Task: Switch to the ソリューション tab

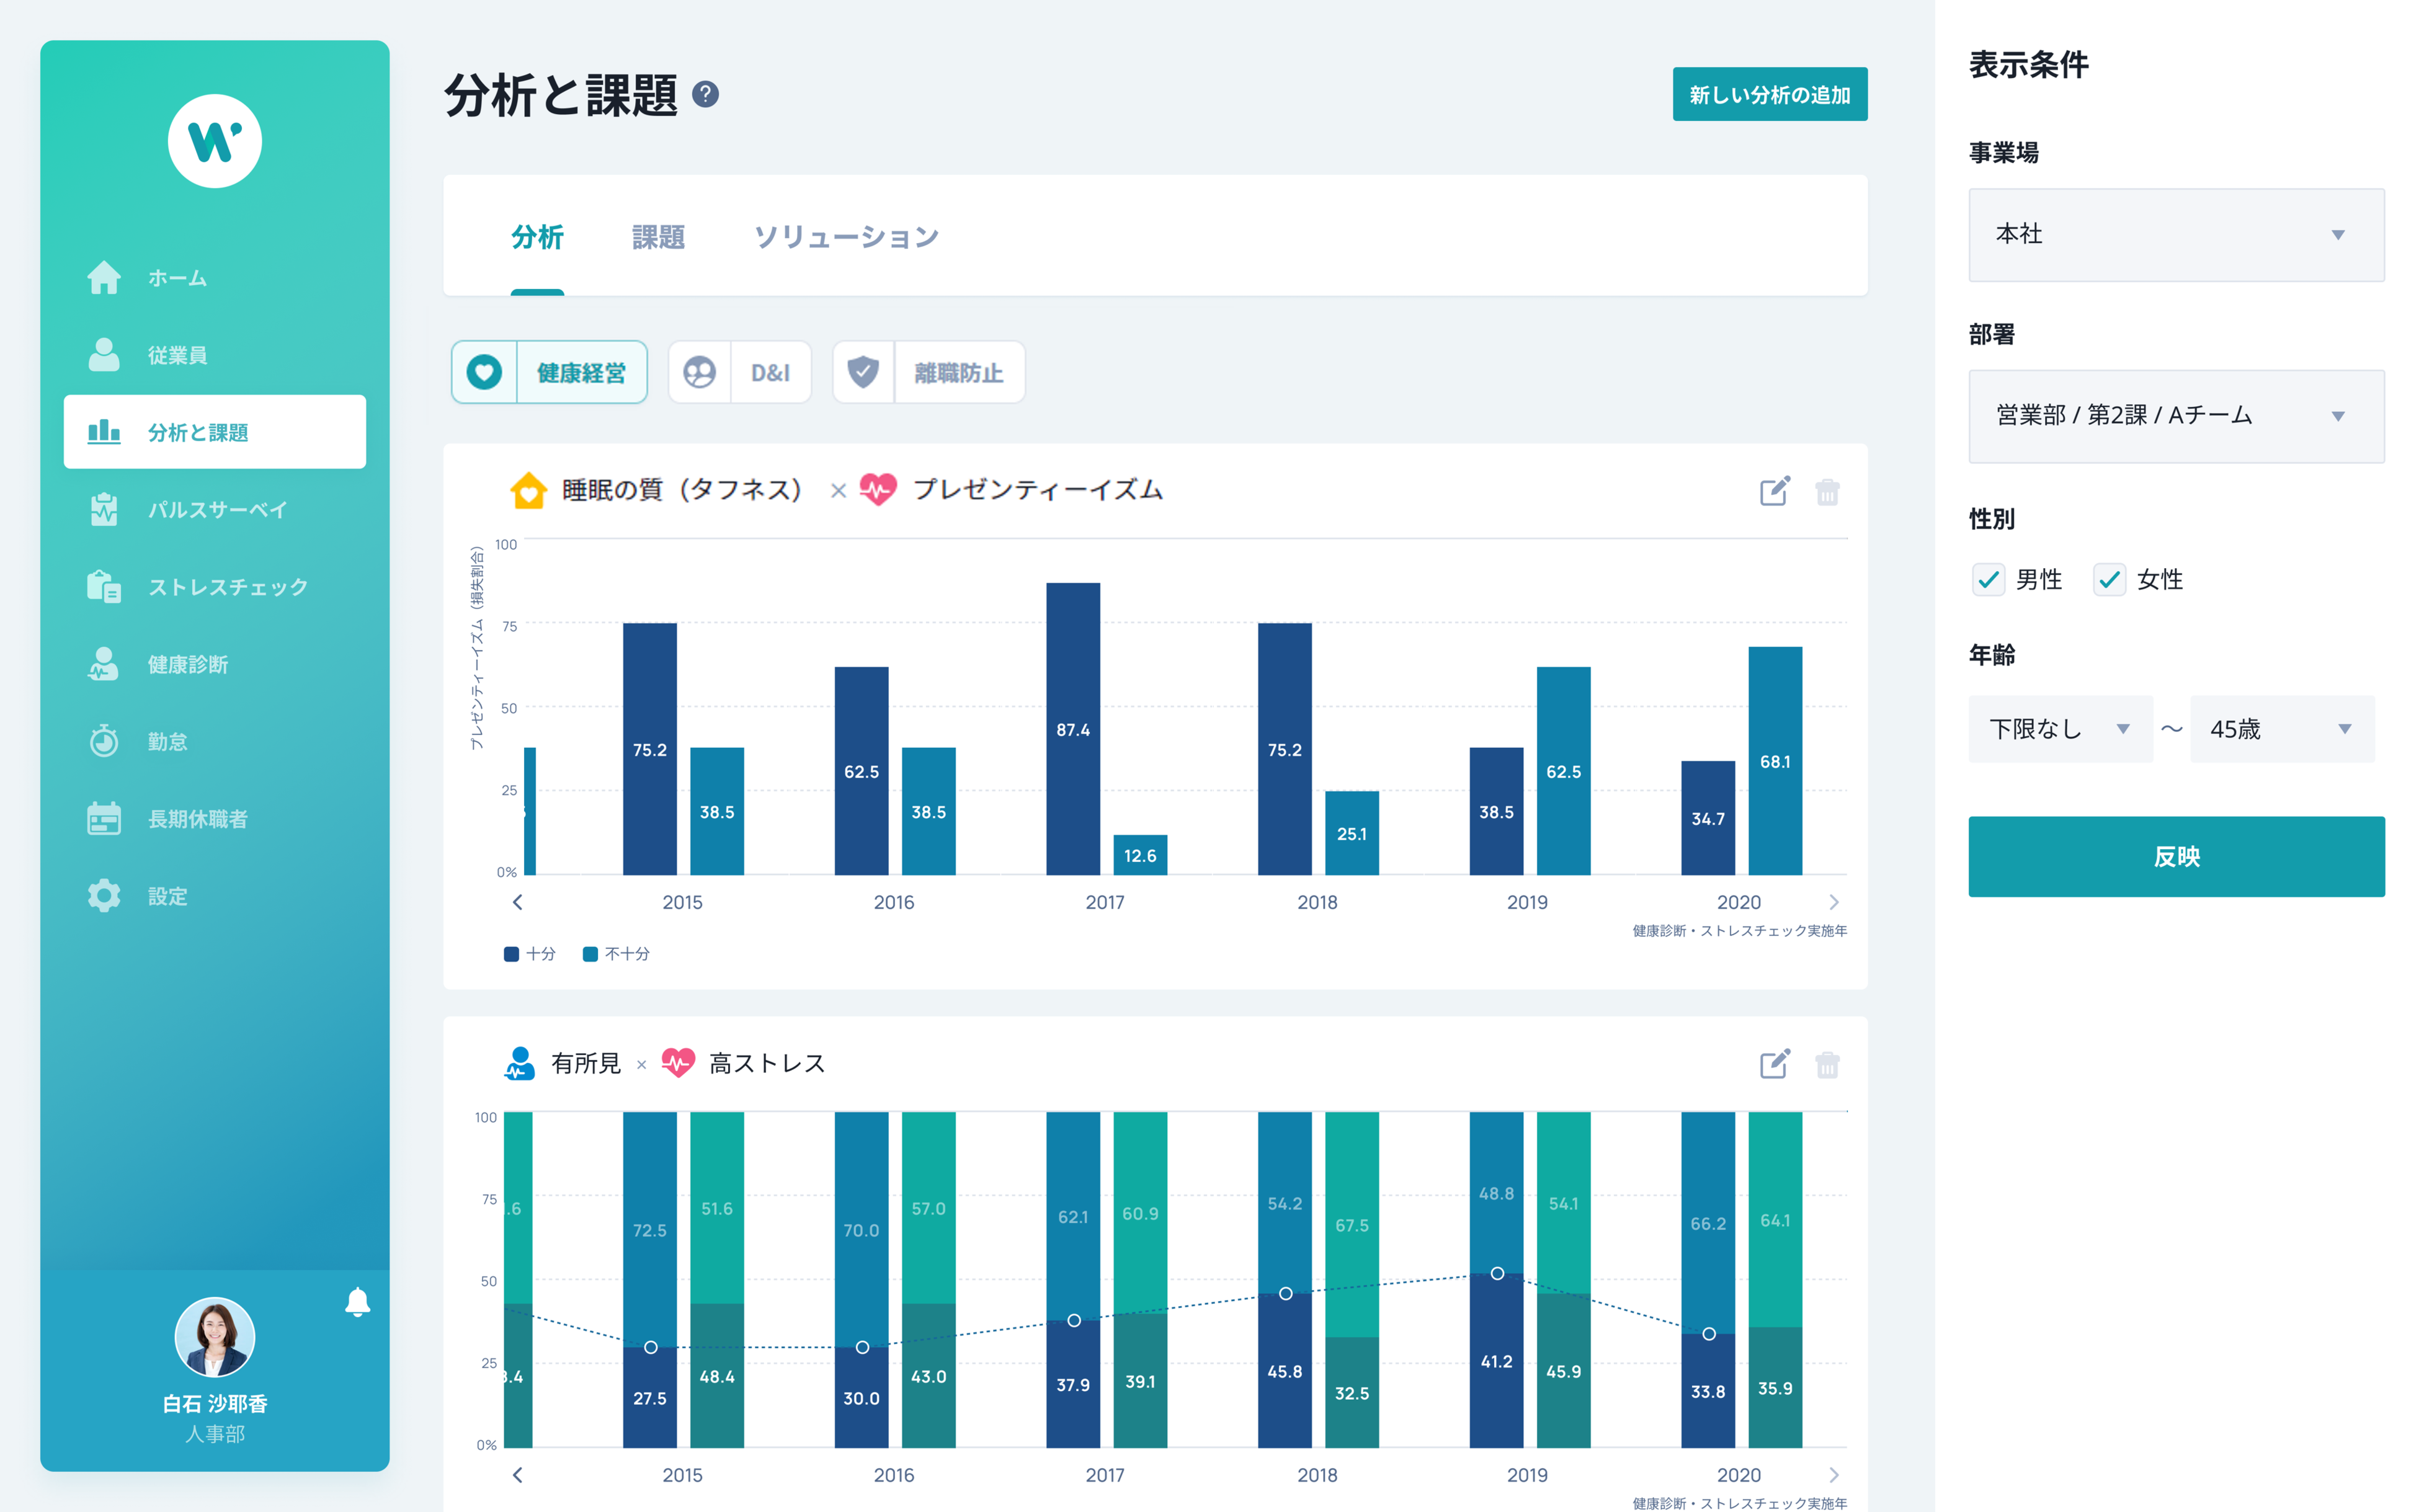Action: [x=846, y=237]
